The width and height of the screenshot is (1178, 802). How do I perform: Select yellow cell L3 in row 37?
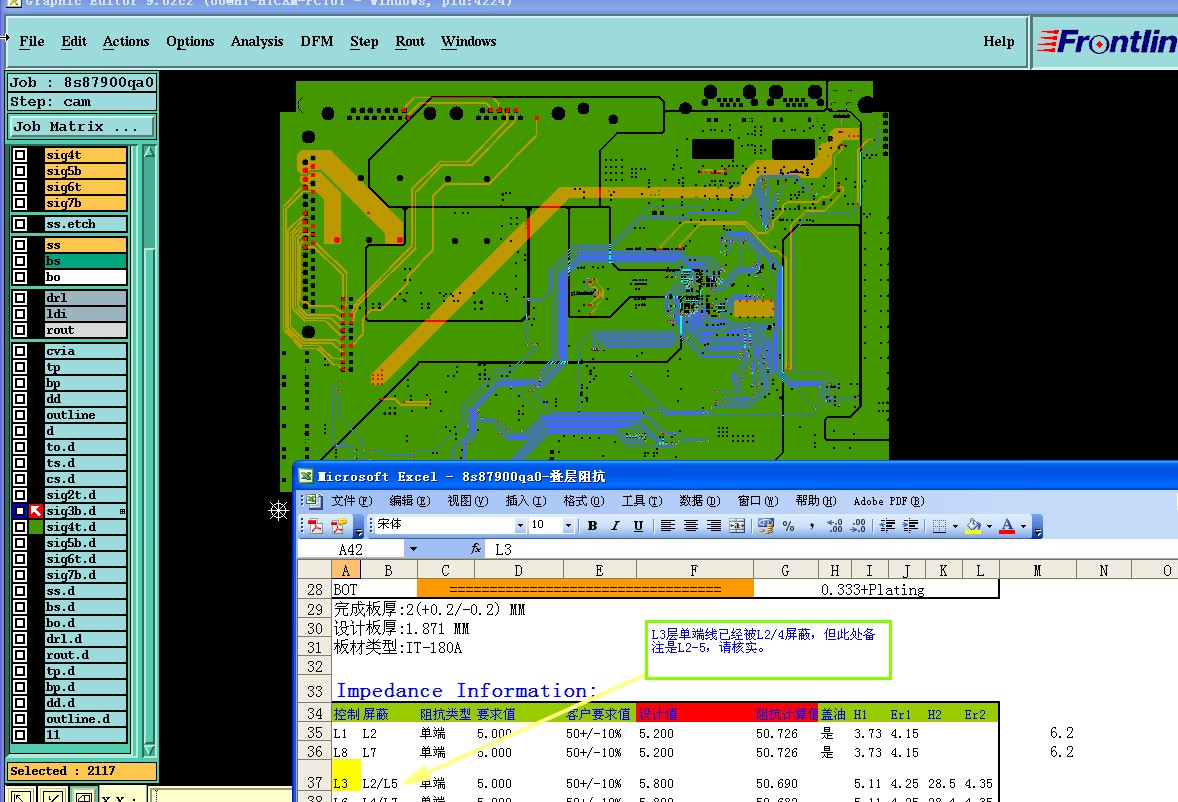coord(346,777)
